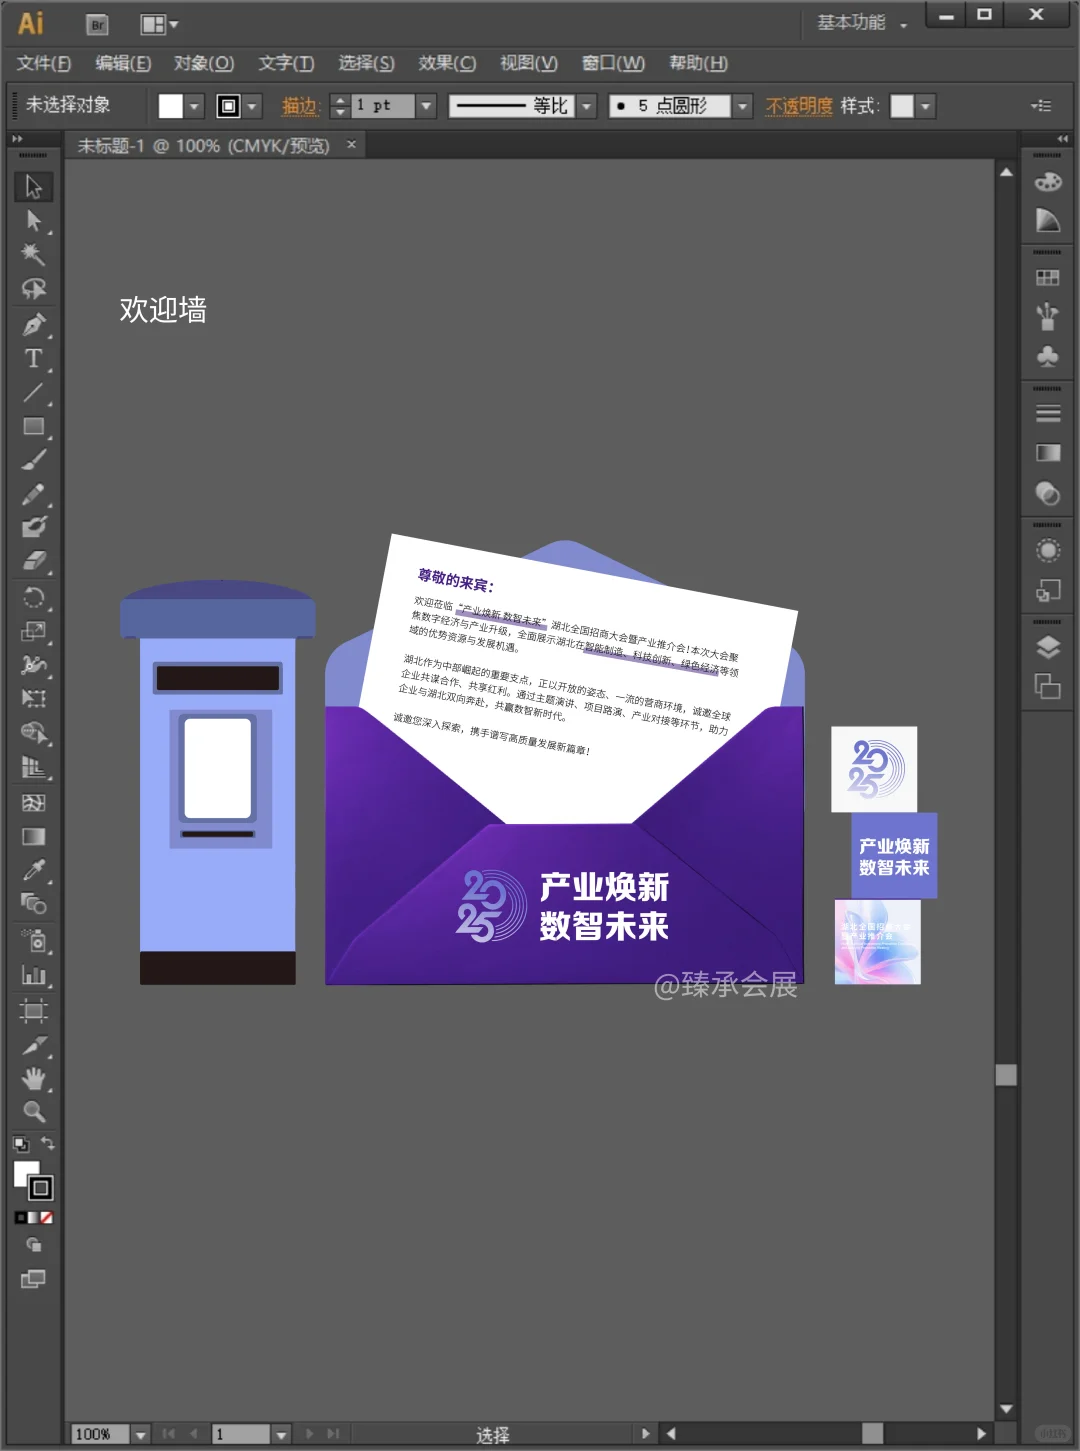Change the screen mode button
The image size is (1080, 1451).
coord(33,1279)
